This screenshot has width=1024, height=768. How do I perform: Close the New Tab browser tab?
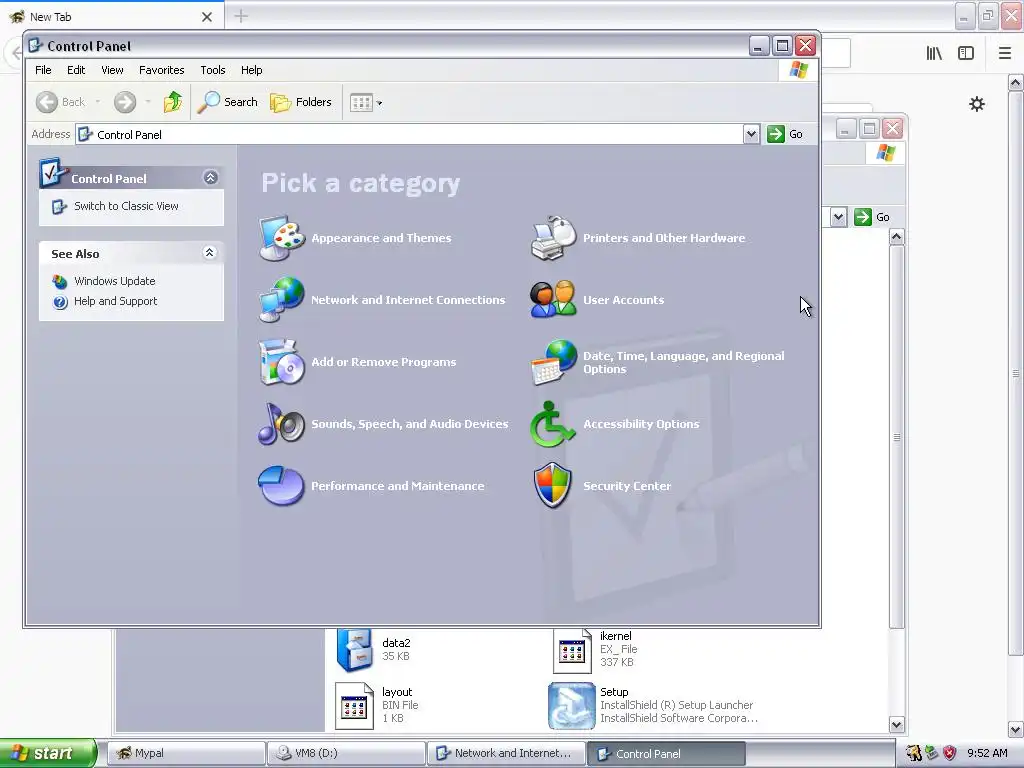coord(207,17)
